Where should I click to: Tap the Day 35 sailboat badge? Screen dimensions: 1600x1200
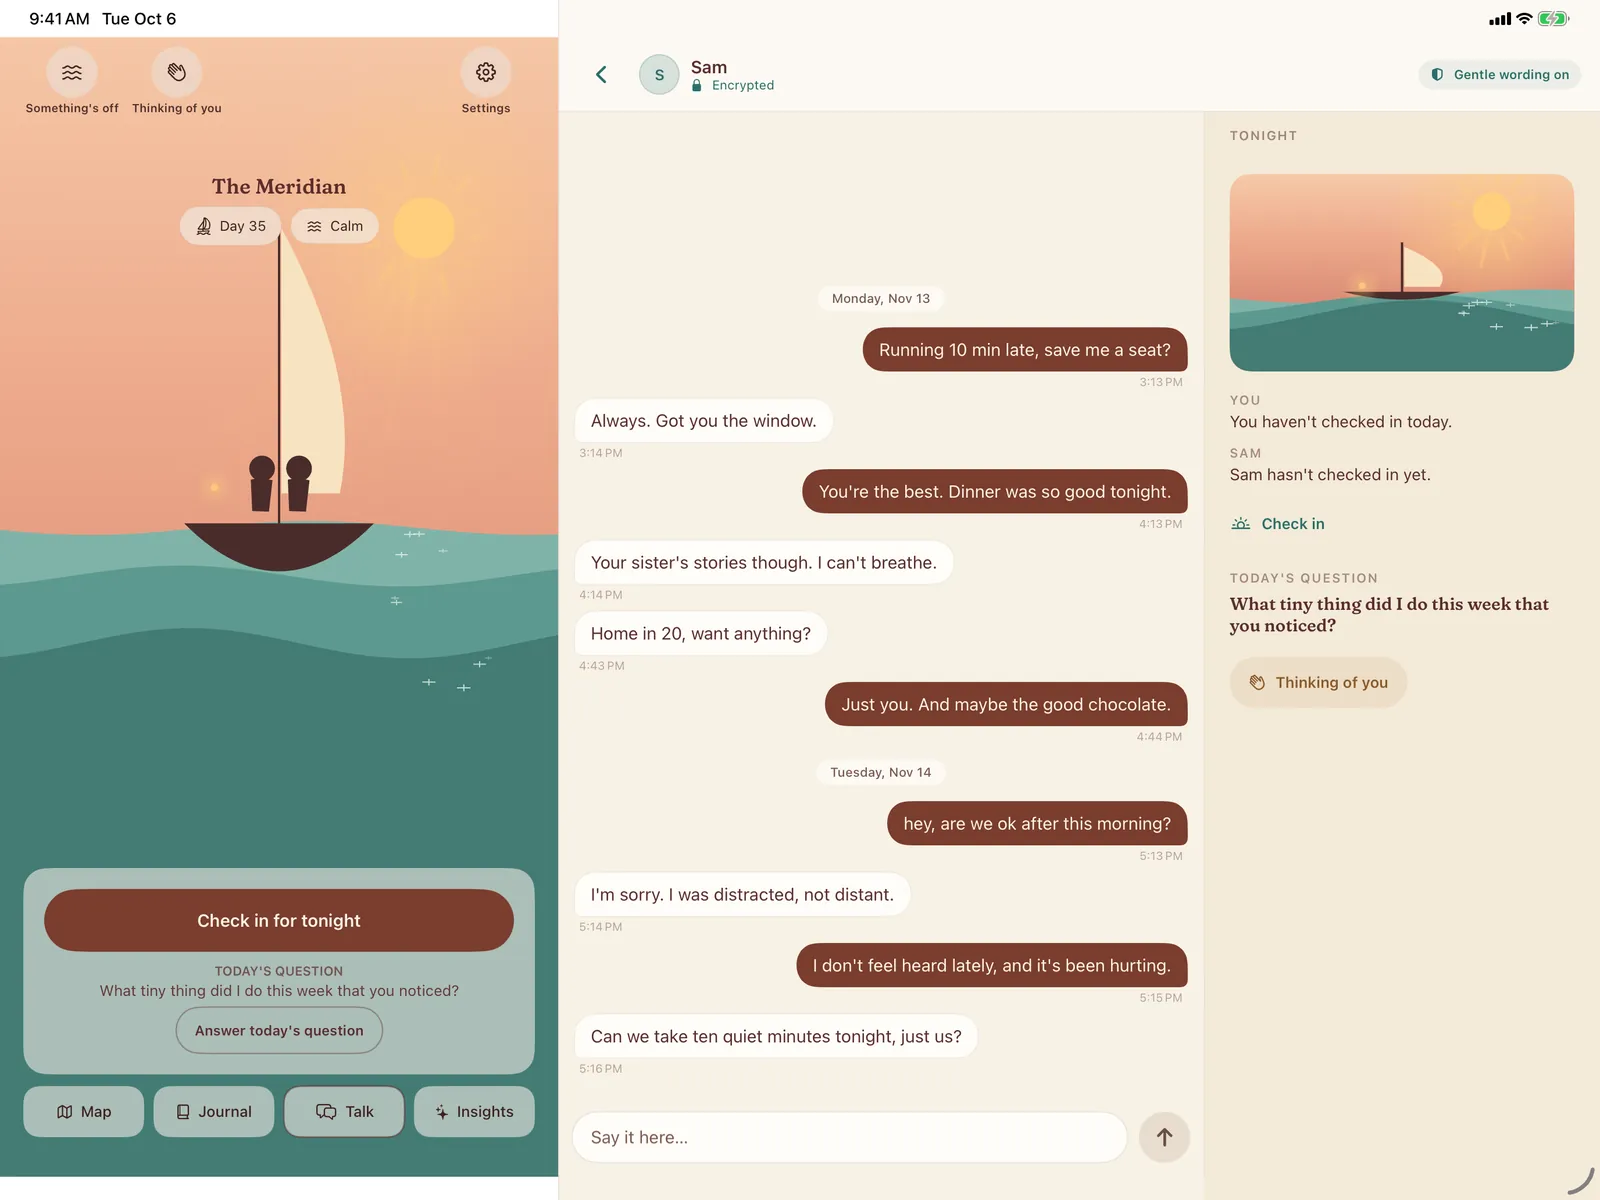click(231, 226)
